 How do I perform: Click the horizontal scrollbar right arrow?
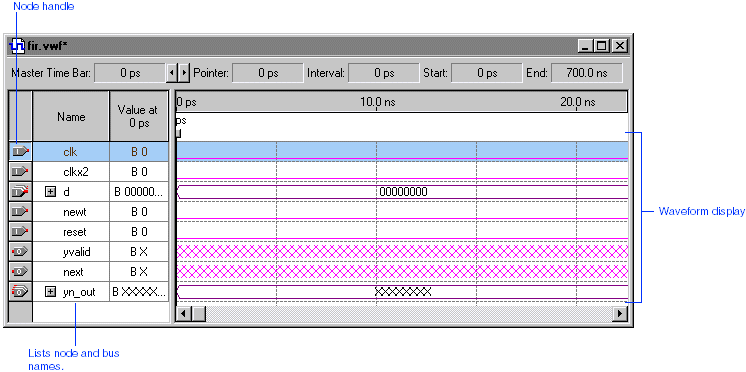pos(619,313)
